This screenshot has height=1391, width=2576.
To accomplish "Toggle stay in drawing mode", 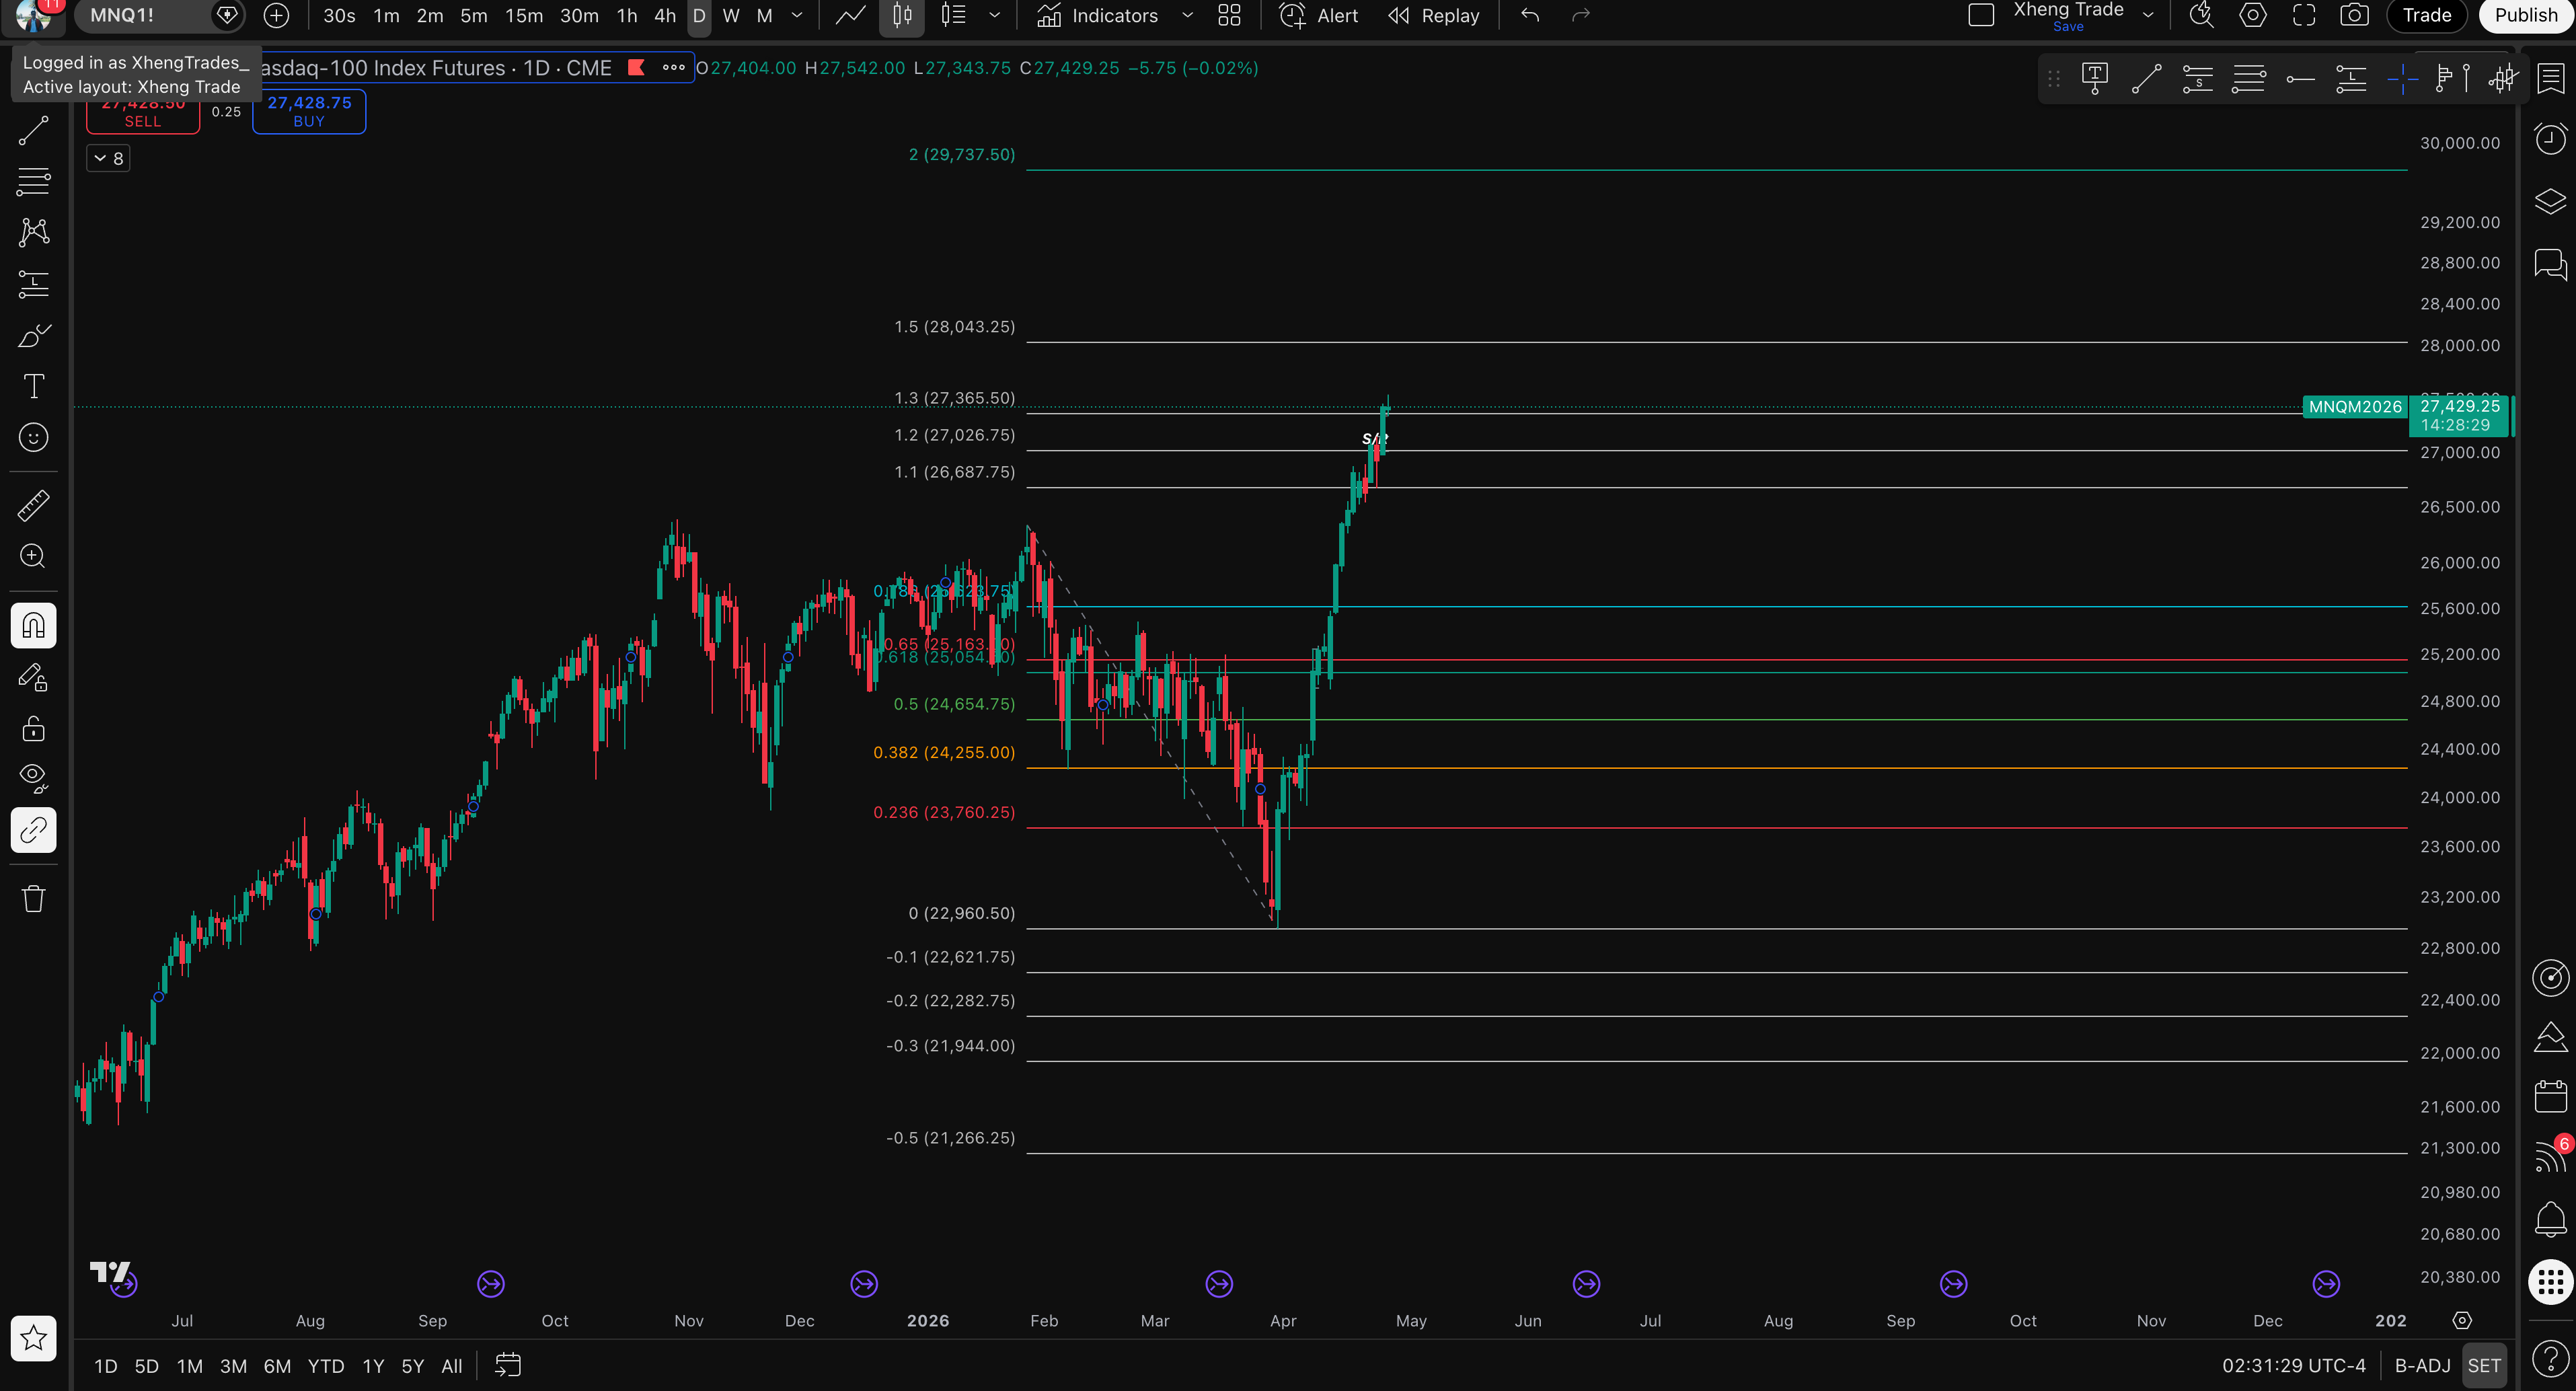I will tap(34, 678).
